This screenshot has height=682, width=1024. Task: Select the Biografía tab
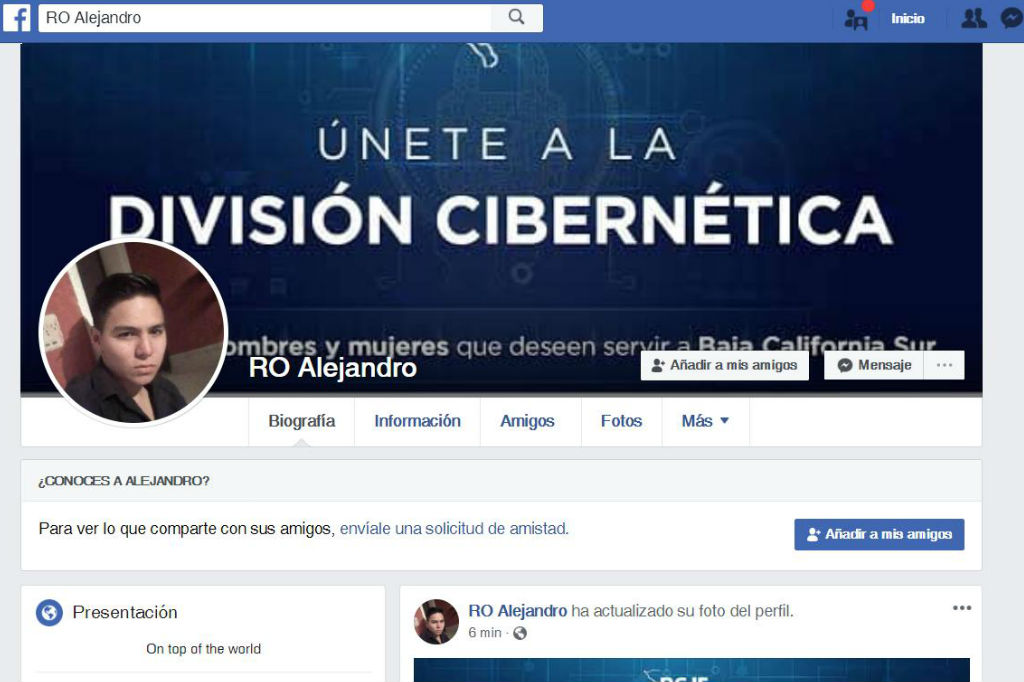click(x=302, y=421)
